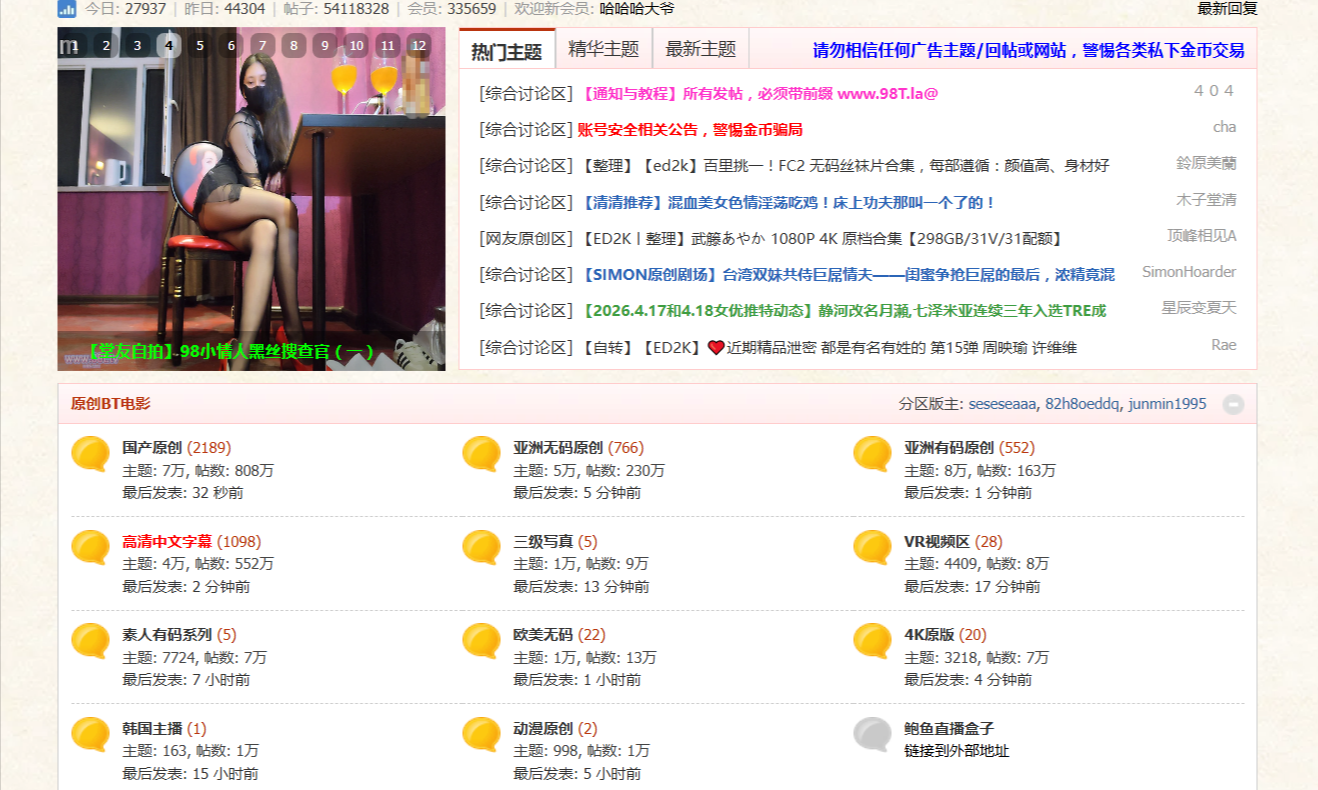Select slide number 7 in the slideshow
Screen dimensions: 1318x790
pos(262,45)
